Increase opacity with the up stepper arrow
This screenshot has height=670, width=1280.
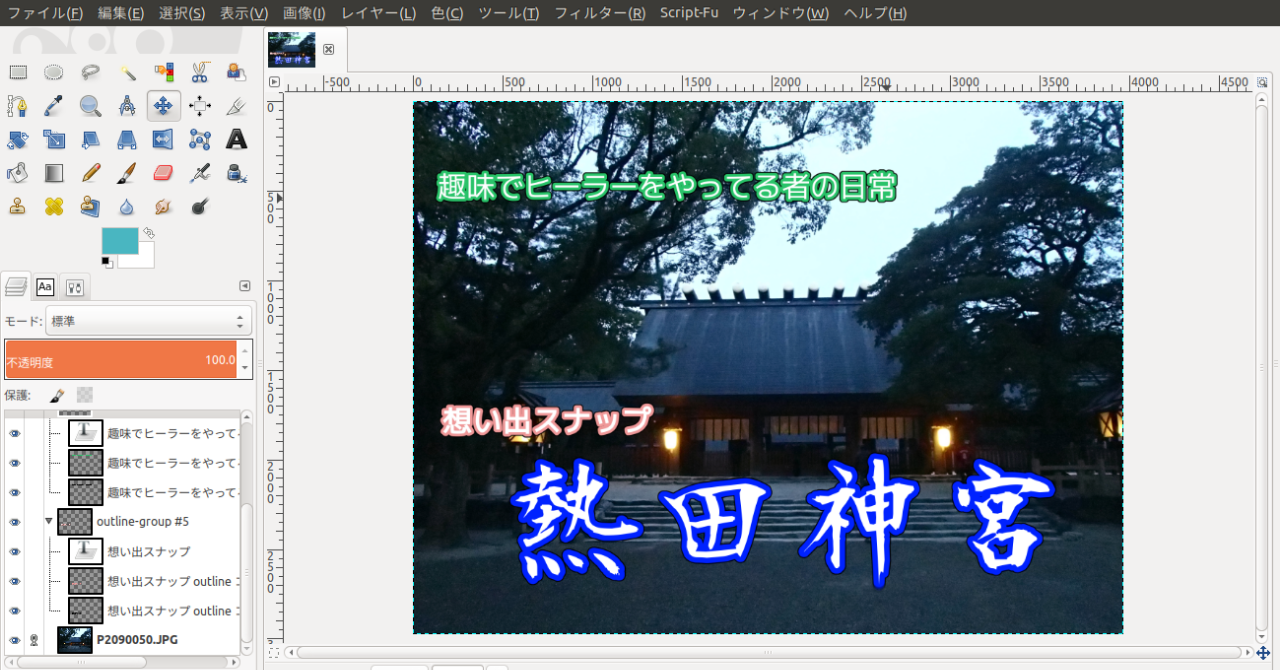click(246, 352)
